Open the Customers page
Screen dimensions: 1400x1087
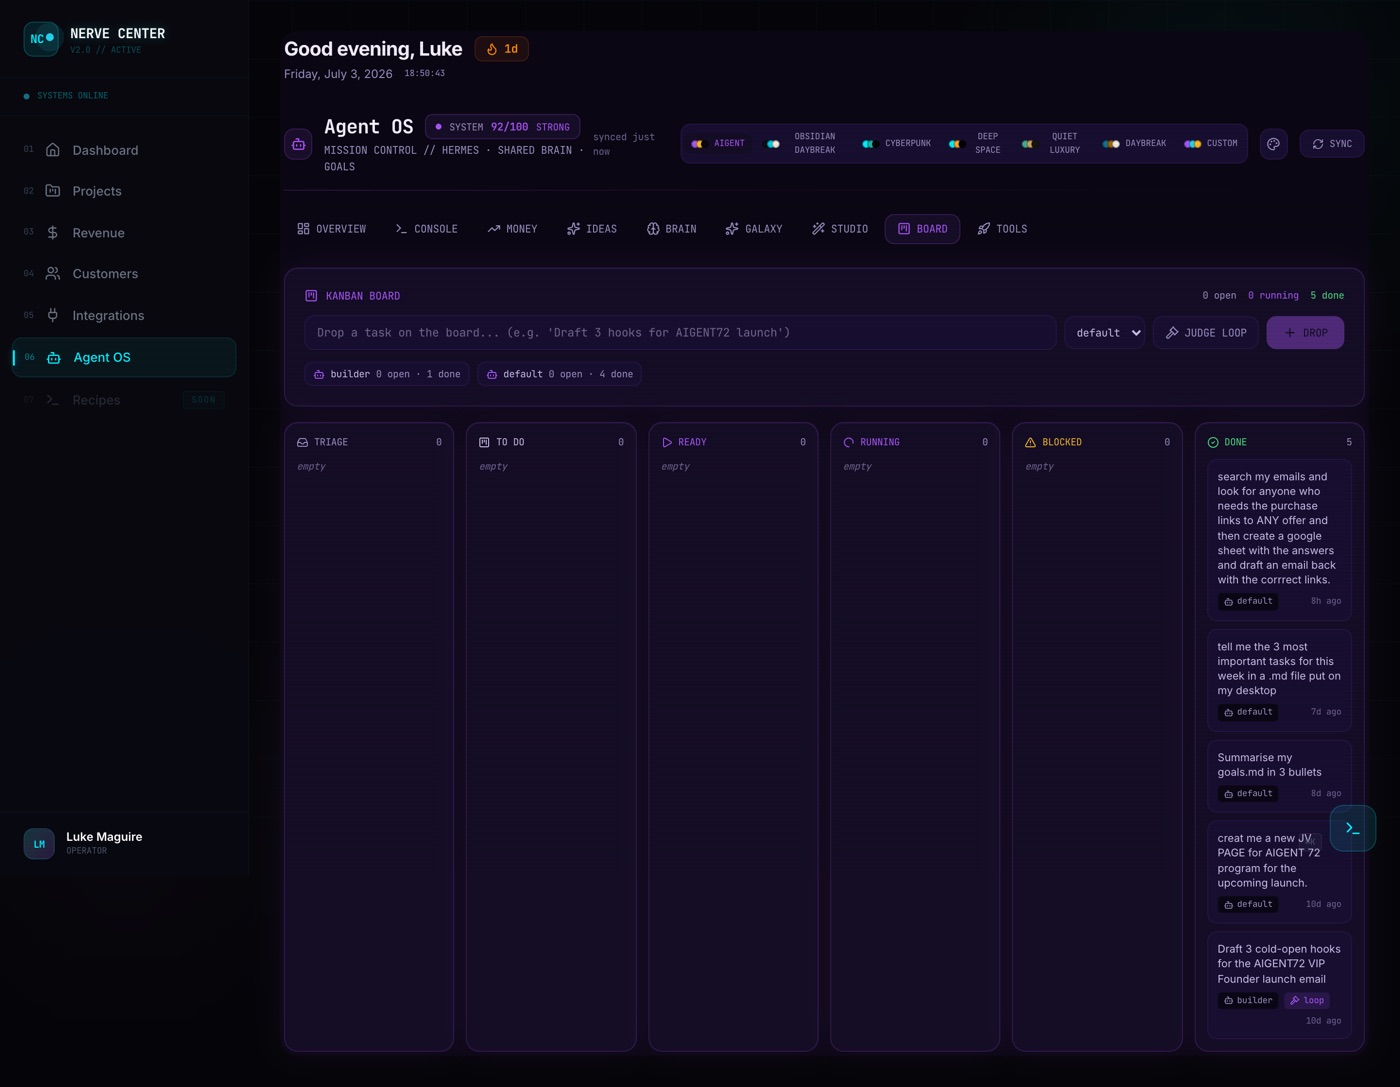pos(124,274)
